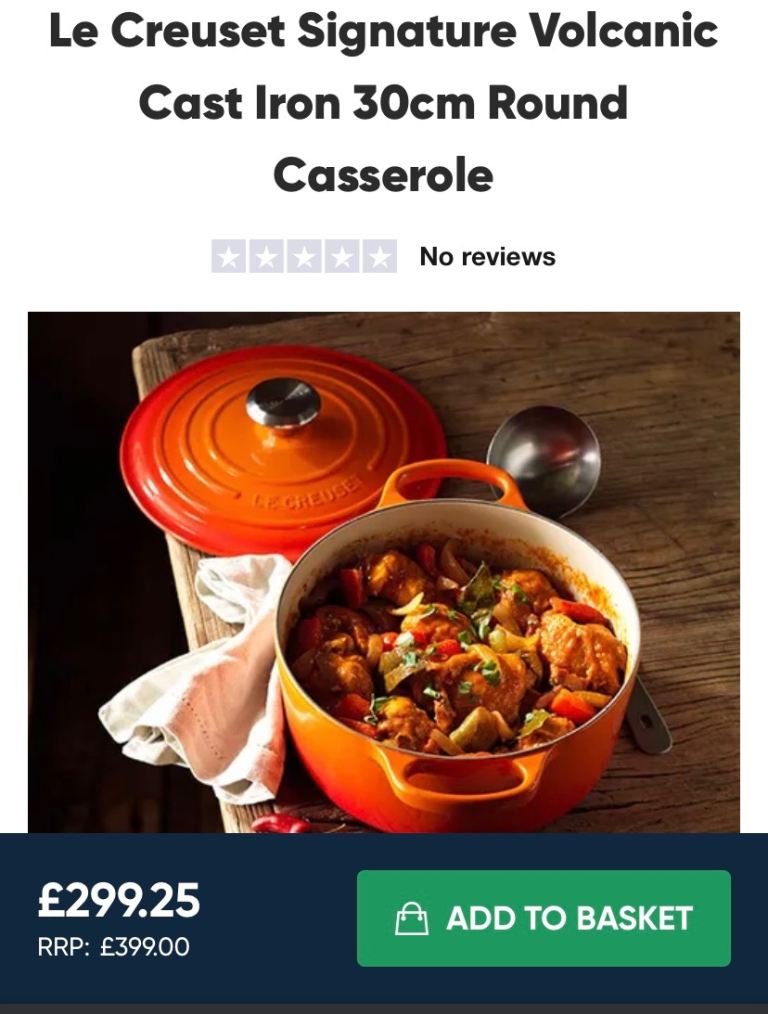
Task: Click the second rating star
Action: 266,257
